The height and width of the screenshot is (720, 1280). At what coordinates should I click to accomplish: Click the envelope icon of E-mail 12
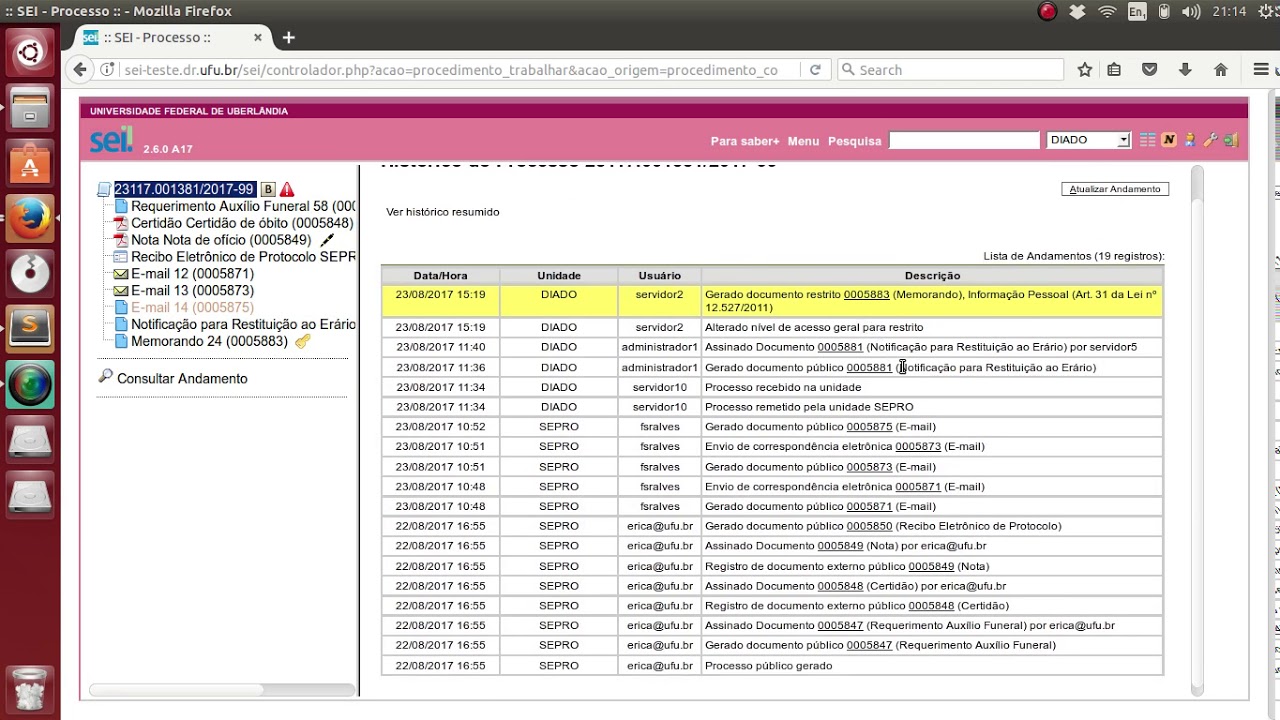(x=121, y=274)
